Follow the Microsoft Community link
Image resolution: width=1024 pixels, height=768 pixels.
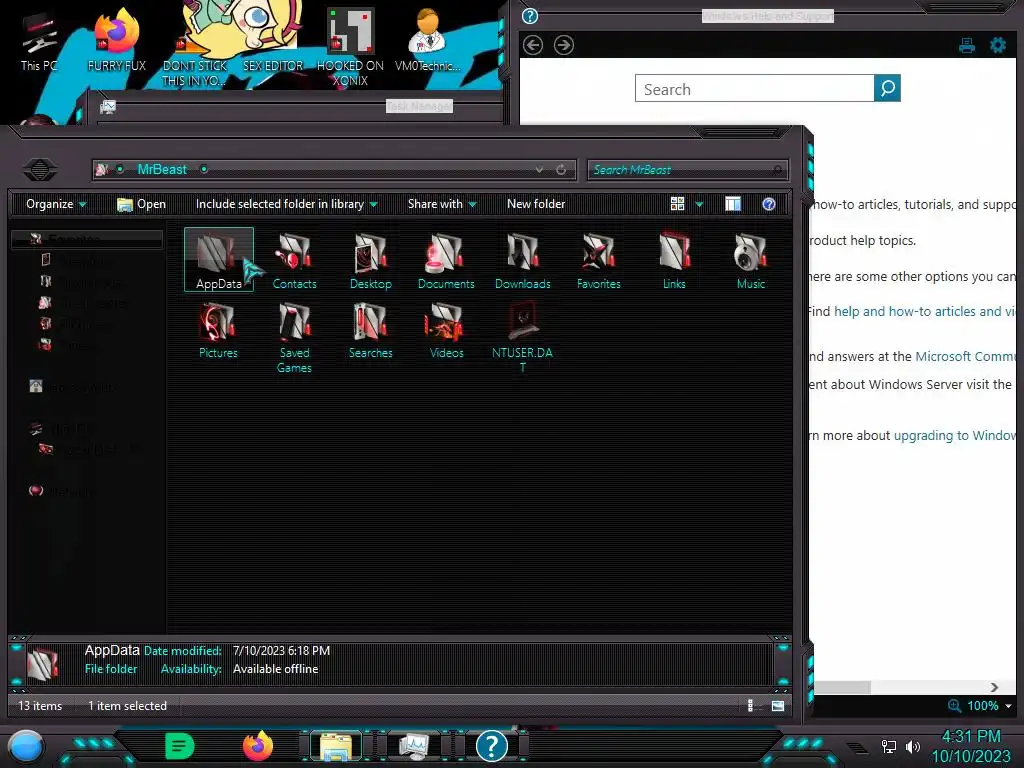pos(966,357)
